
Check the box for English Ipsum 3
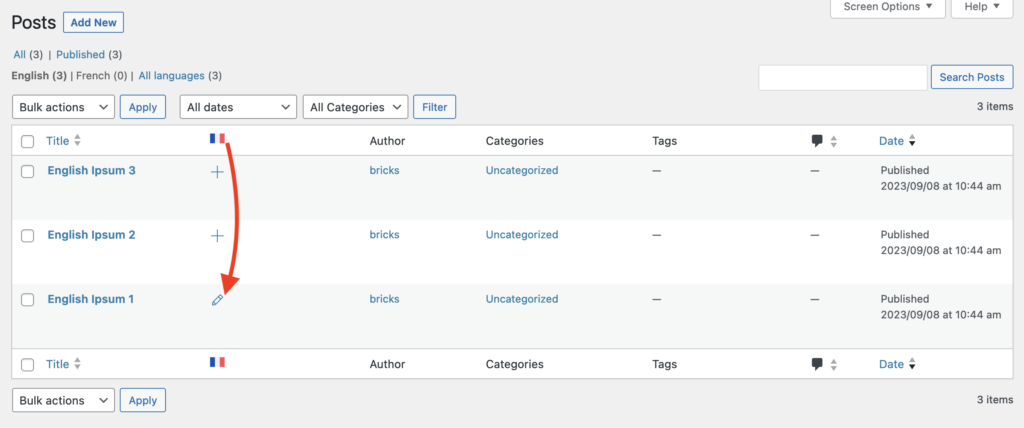click(28, 172)
